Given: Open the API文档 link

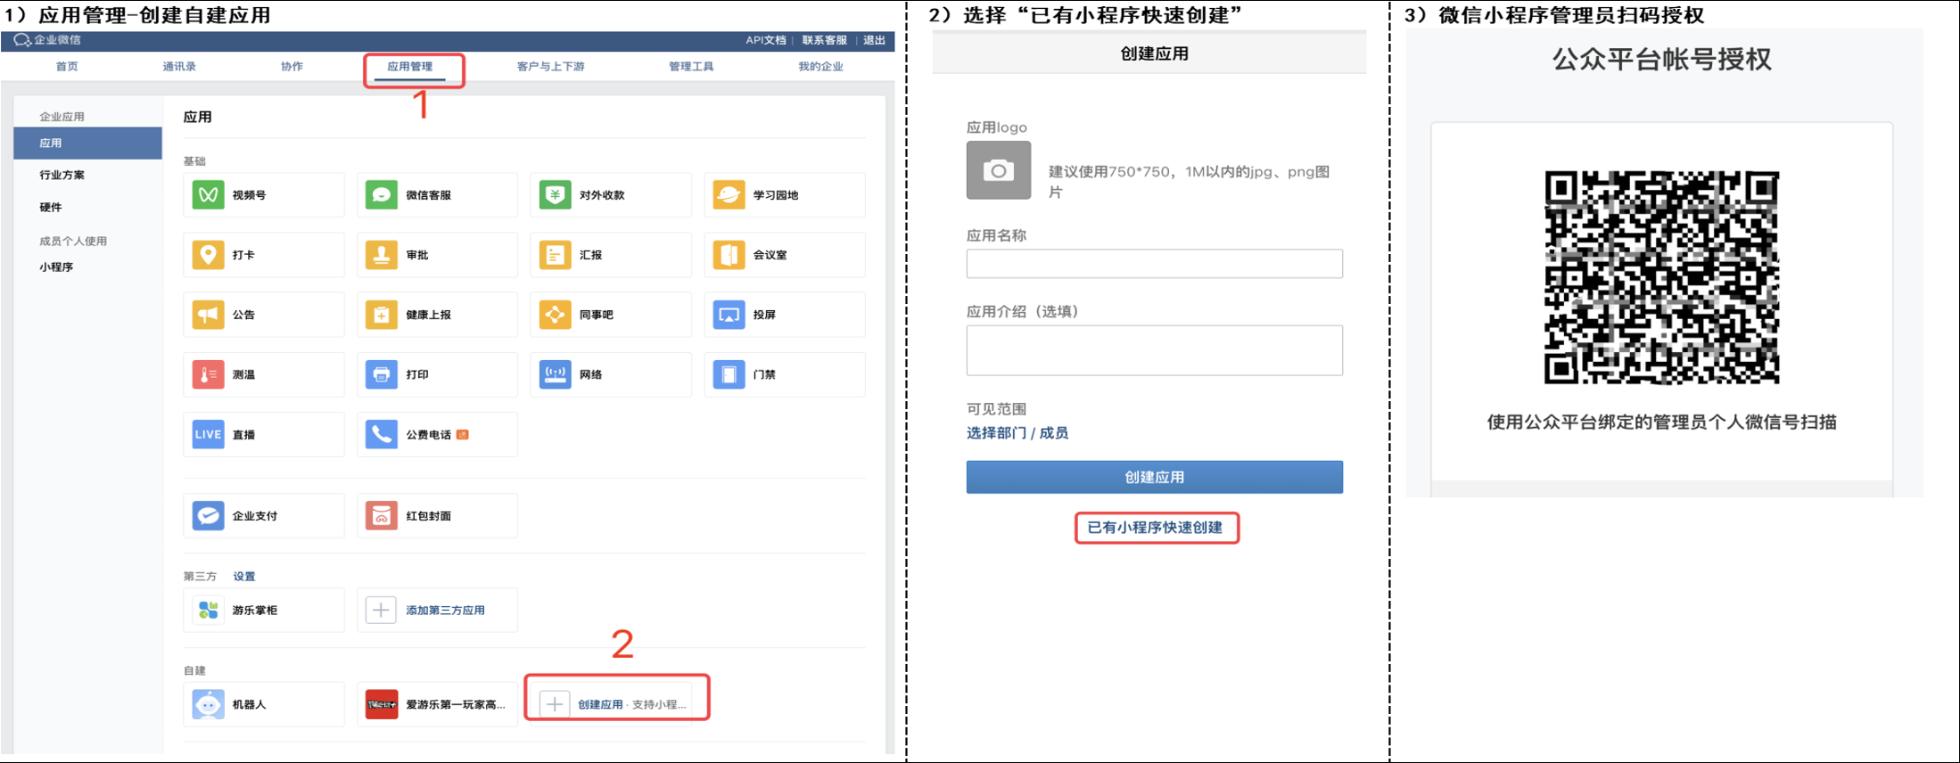Looking at the screenshot, I should point(766,40).
